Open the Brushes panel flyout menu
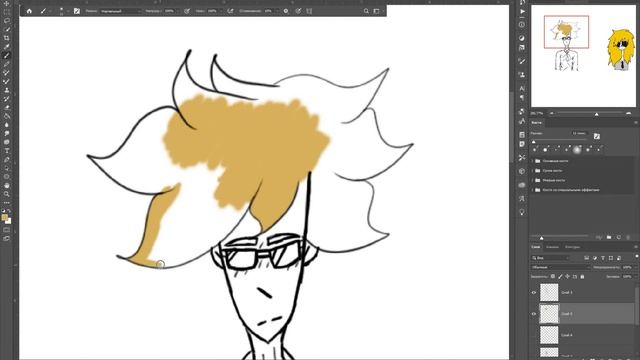 (636, 122)
